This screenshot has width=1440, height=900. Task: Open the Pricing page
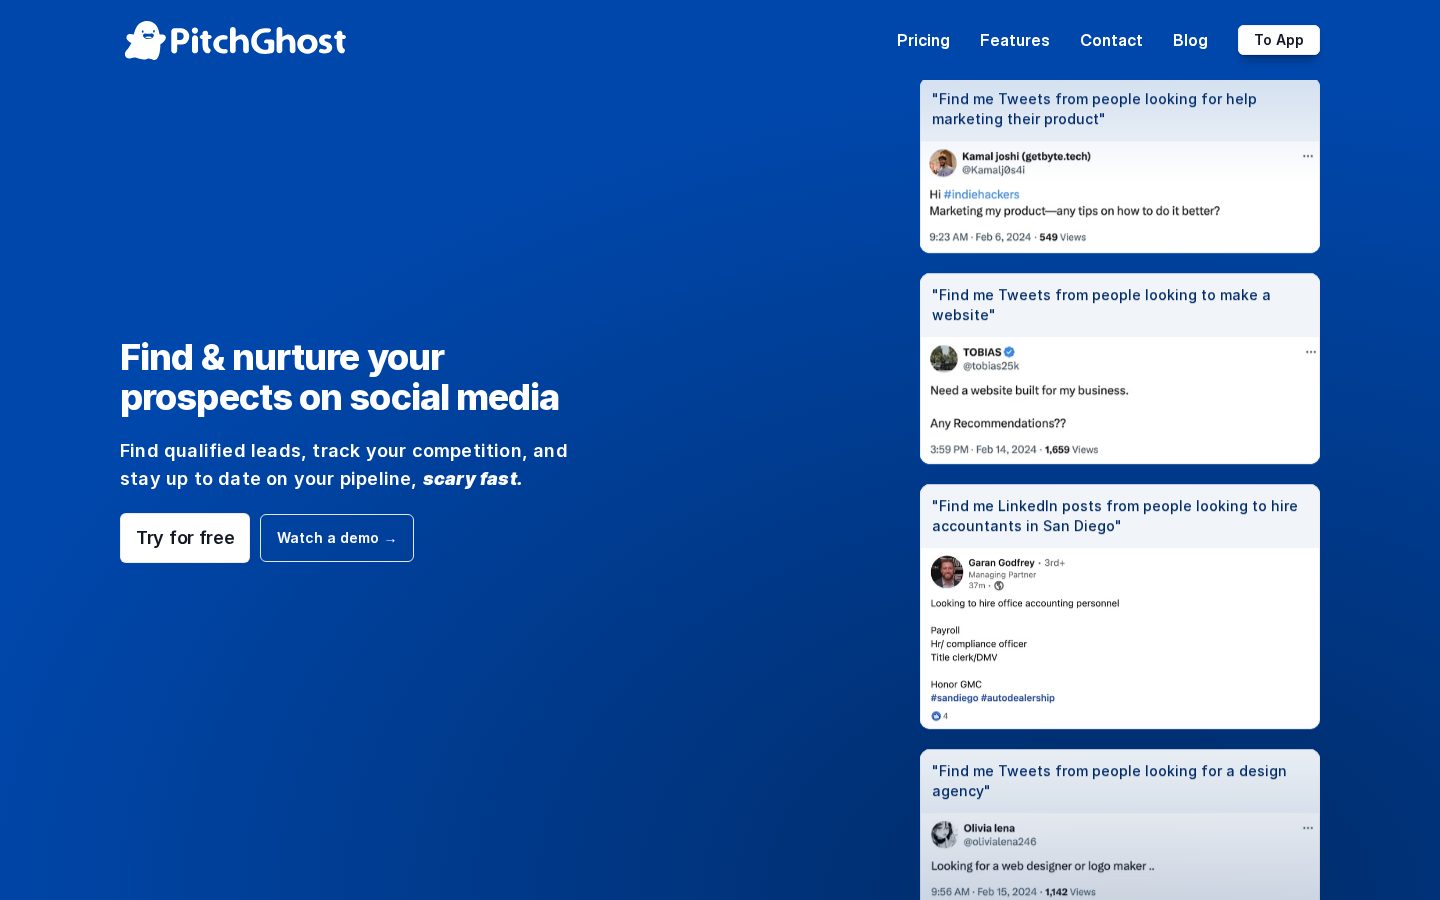pos(923,40)
